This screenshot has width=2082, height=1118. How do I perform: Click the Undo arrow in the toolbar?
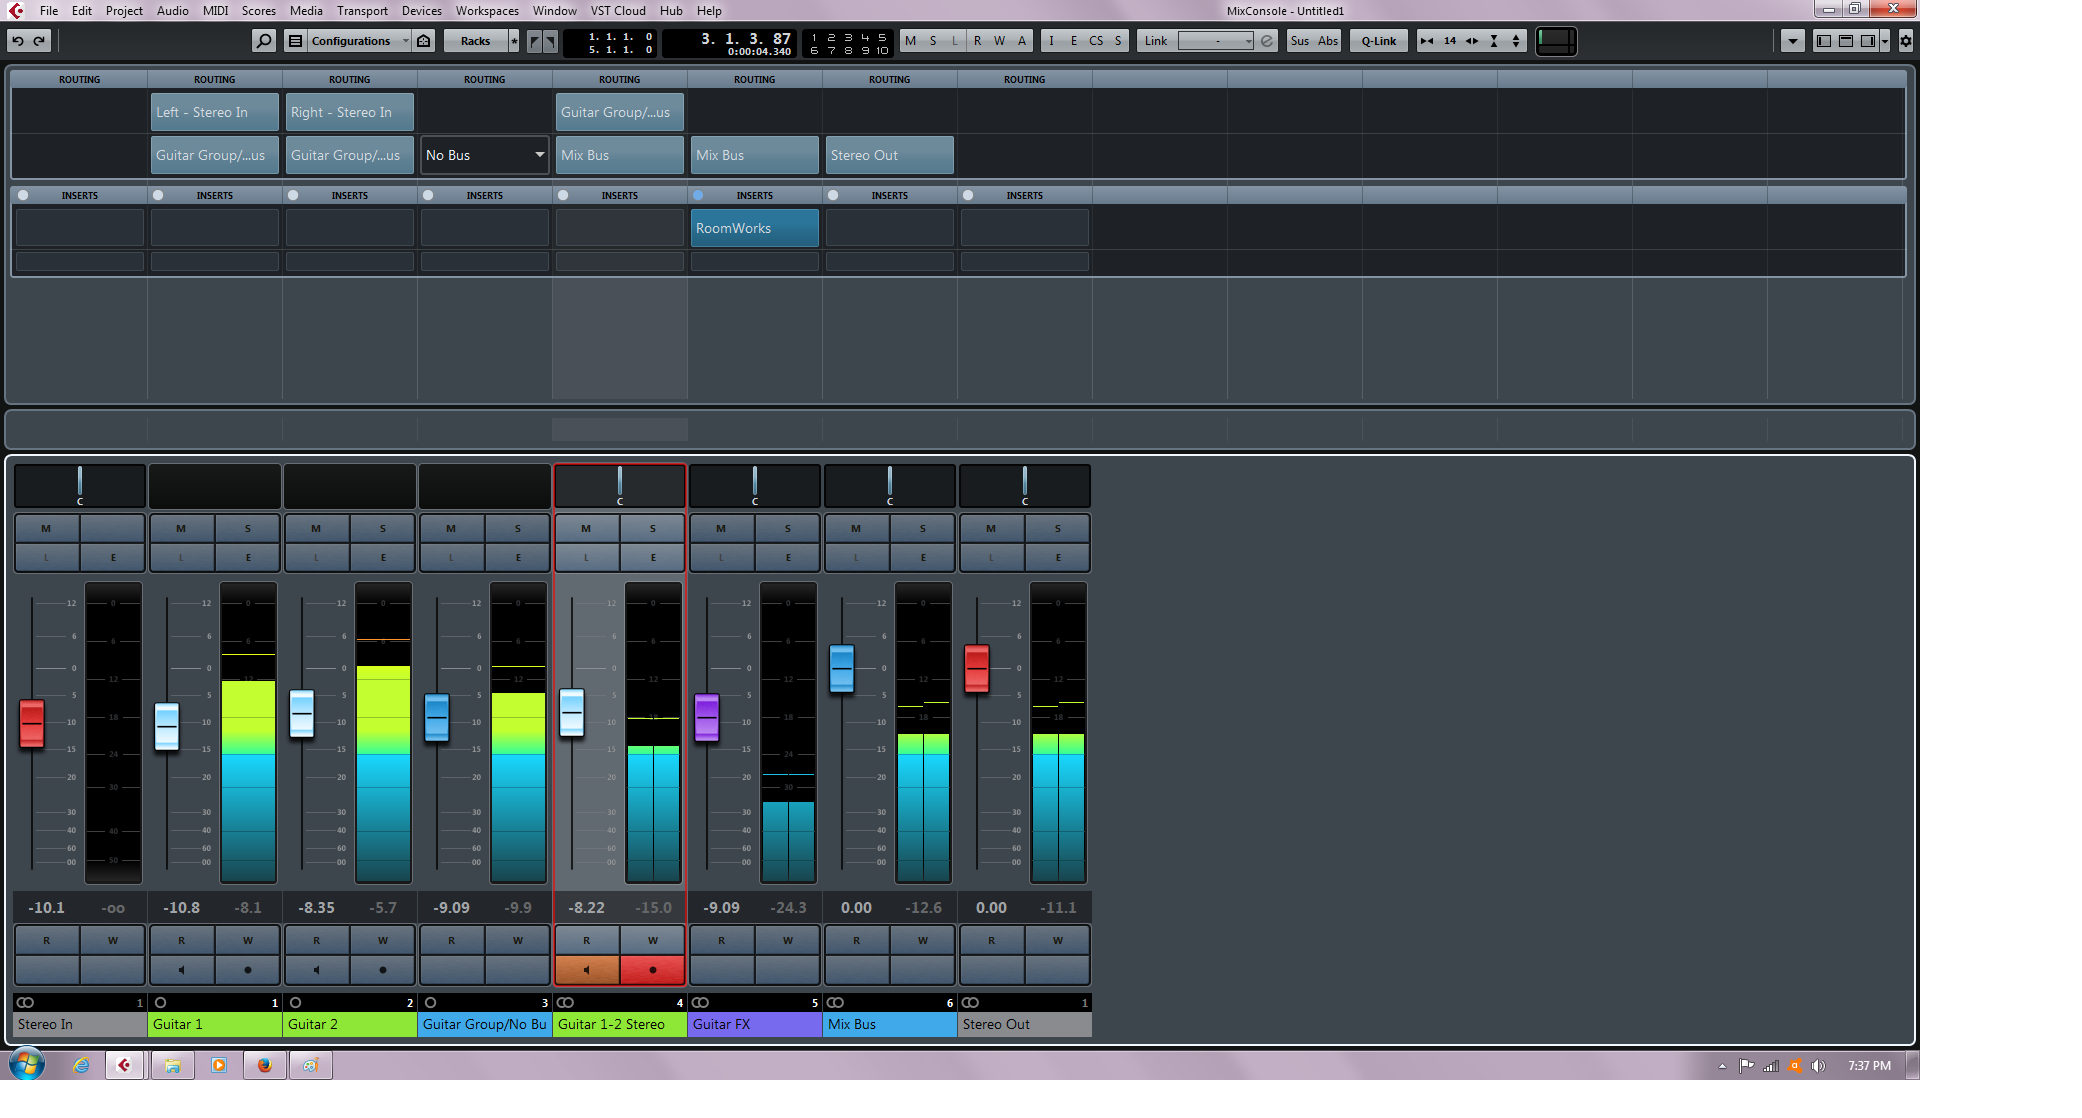[x=18, y=41]
